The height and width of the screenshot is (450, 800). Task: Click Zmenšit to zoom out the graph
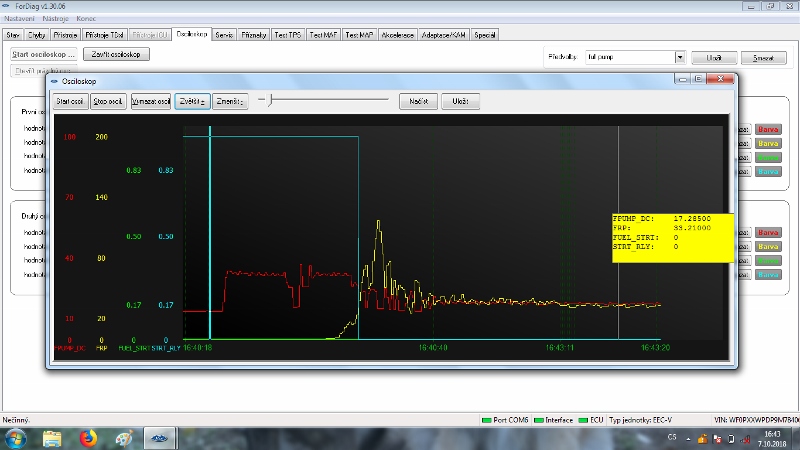click(x=230, y=101)
